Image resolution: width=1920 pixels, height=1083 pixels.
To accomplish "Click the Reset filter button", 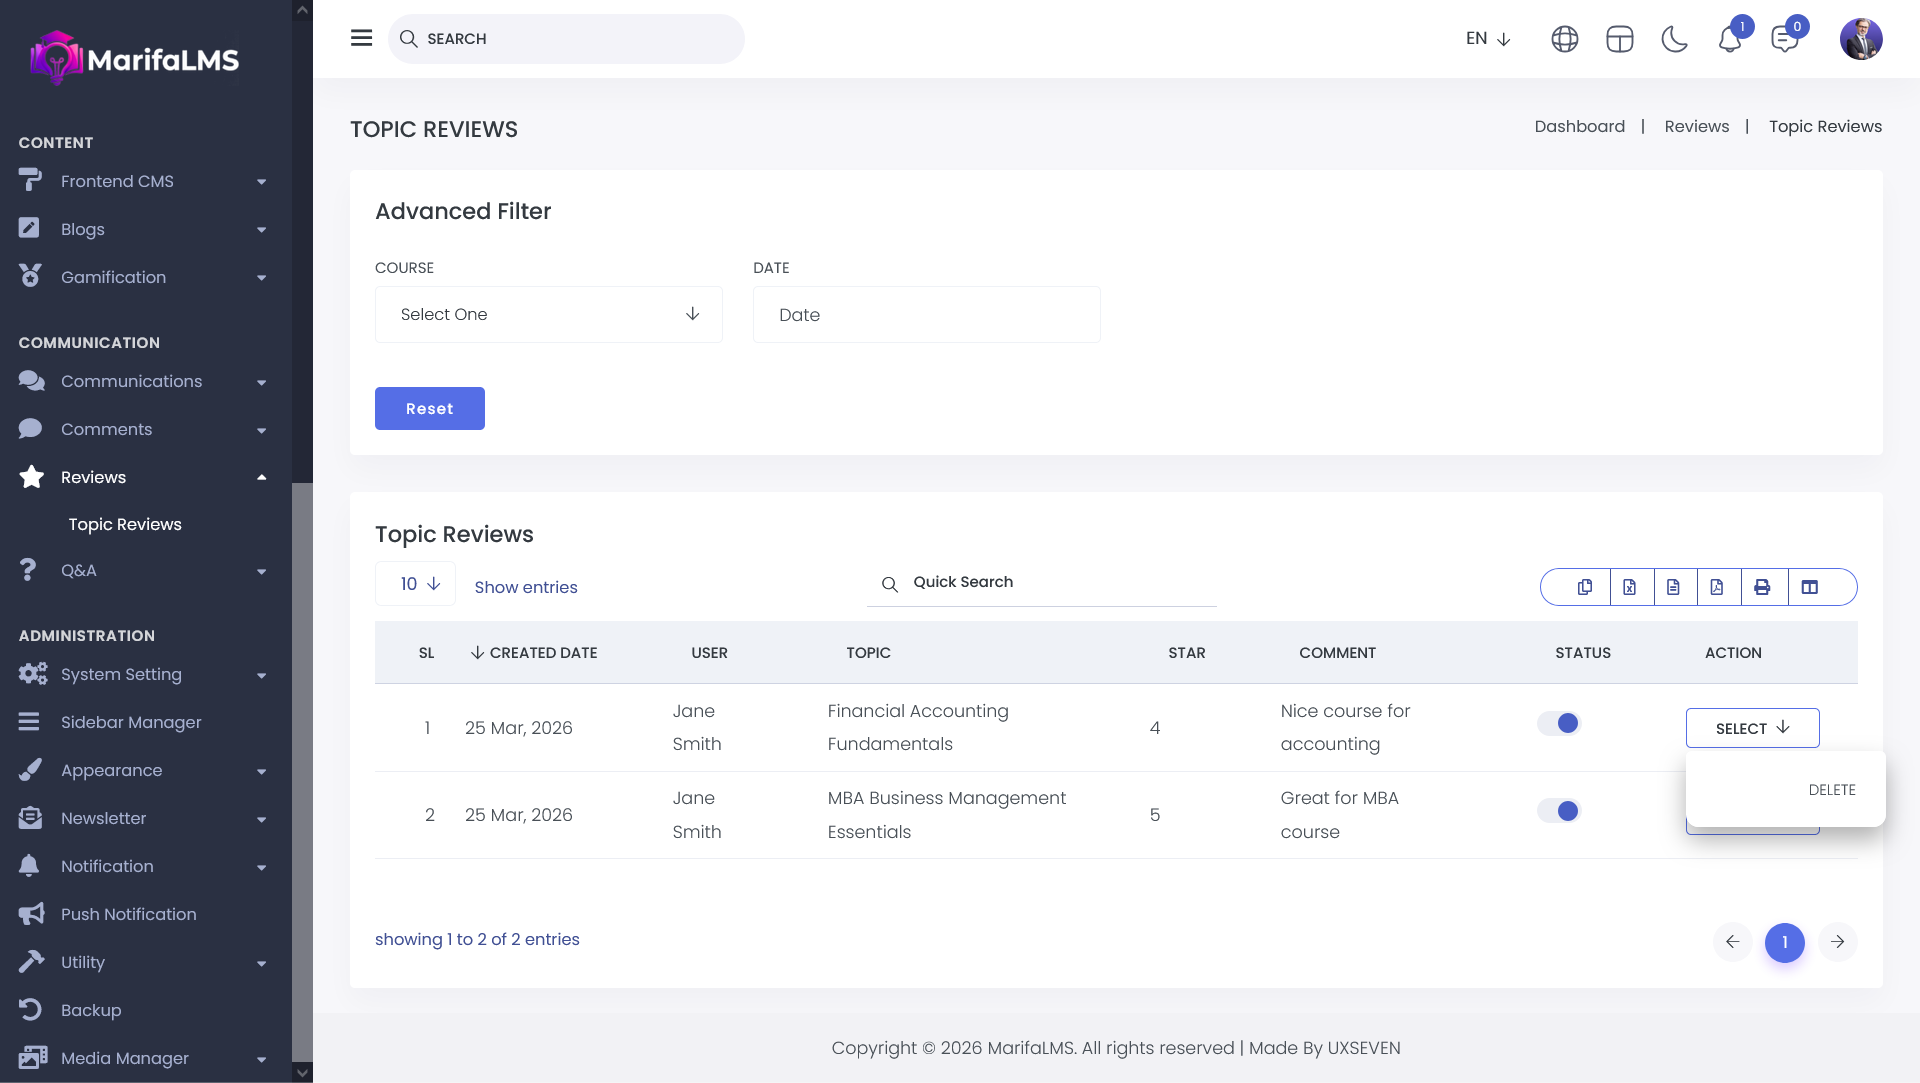I will point(429,409).
